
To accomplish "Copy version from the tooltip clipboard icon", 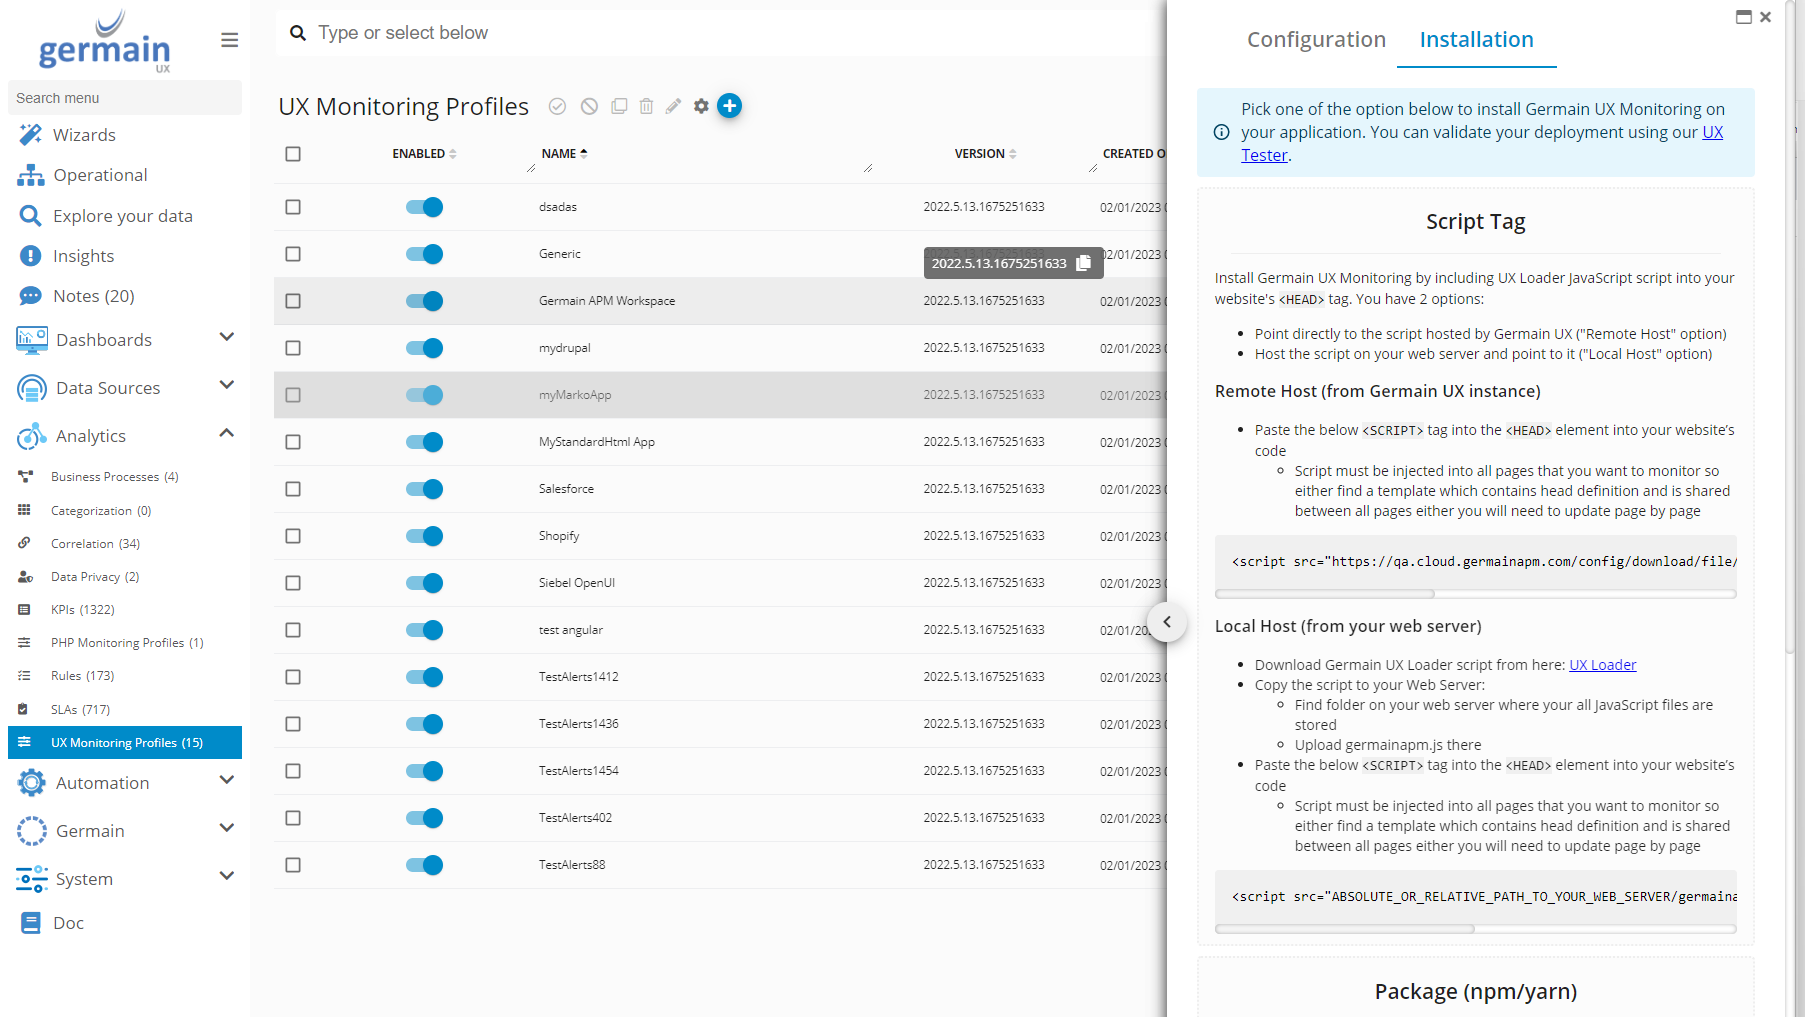I will [x=1083, y=263].
